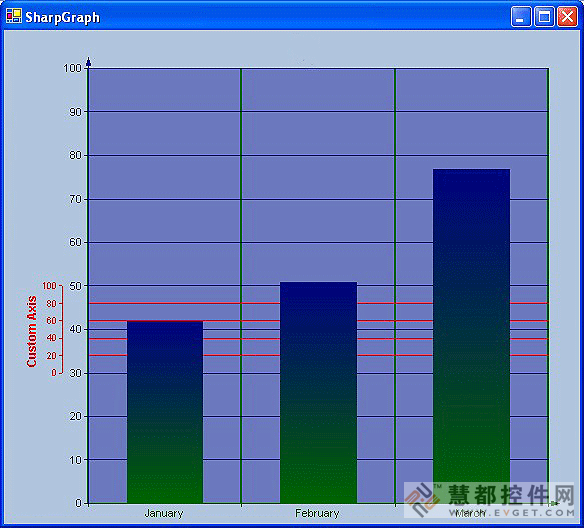The width and height of the screenshot is (584, 528).
Task: Click the red Custom Axis title
Action: click(x=32, y=331)
